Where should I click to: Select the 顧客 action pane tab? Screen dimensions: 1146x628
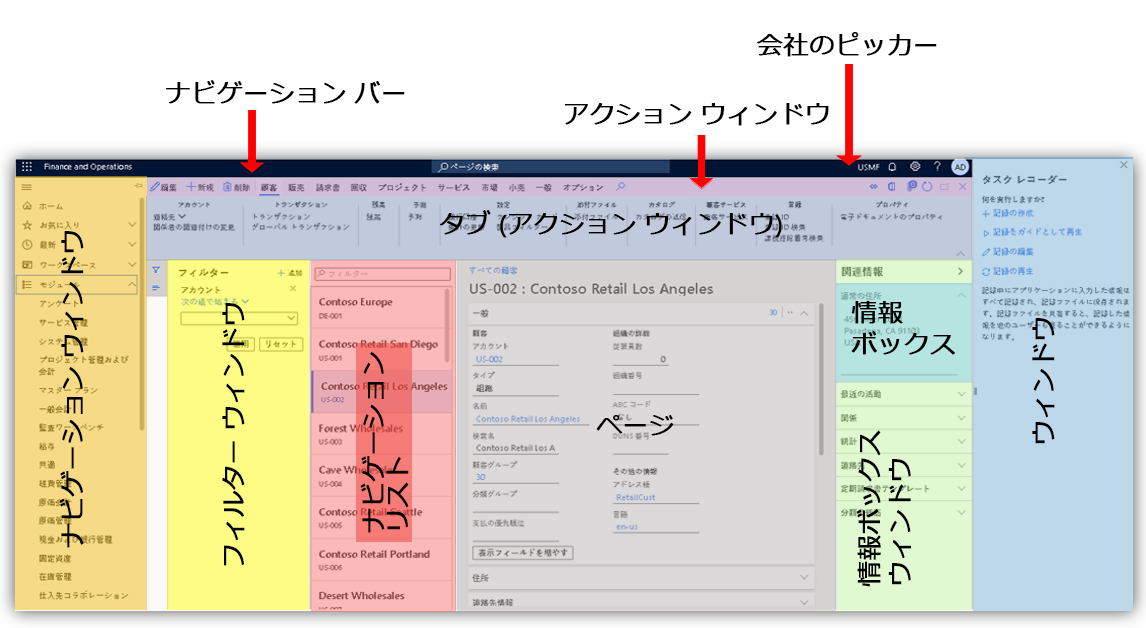(269, 187)
